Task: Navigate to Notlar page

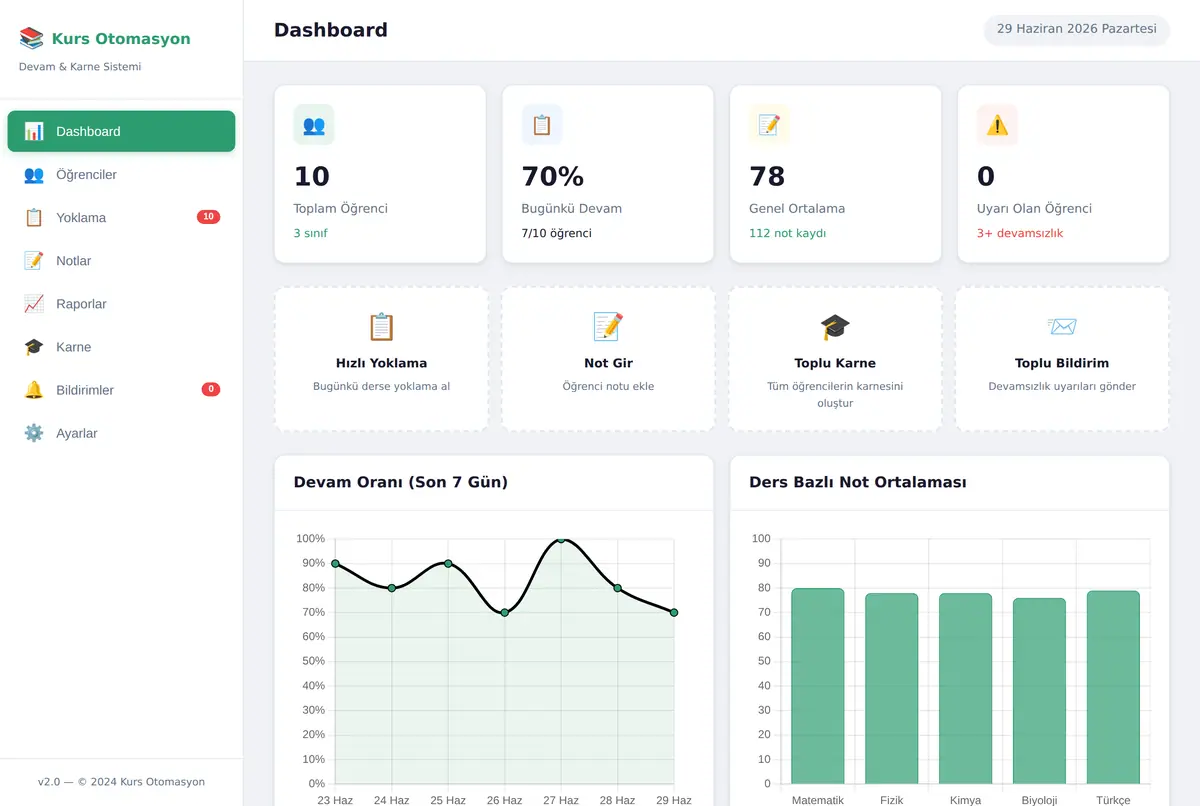Action: [121, 260]
